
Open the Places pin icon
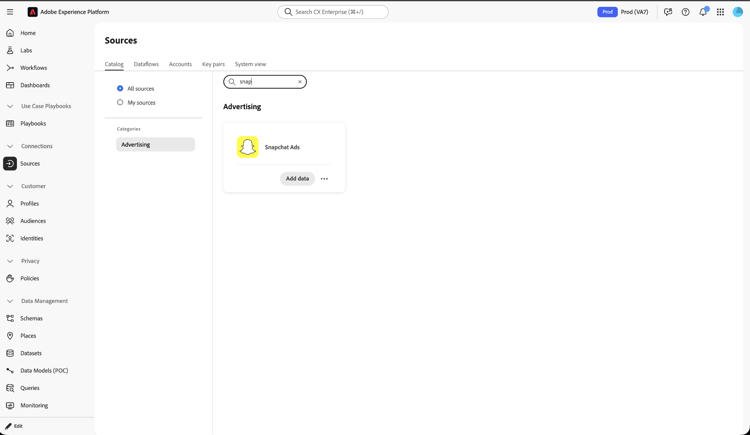(10, 336)
